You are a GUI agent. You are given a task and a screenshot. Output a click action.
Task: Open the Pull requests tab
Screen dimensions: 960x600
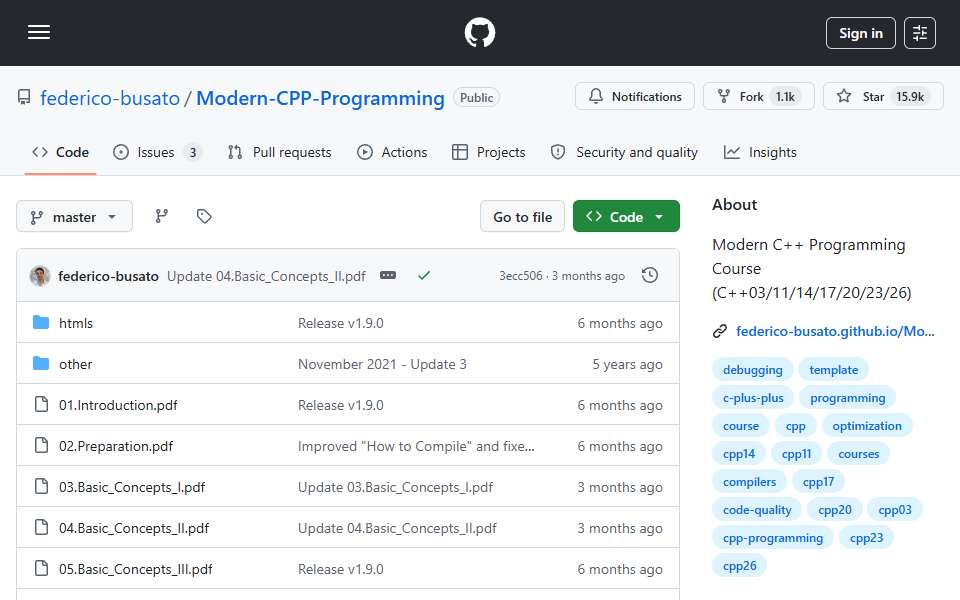(x=280, y=152)
